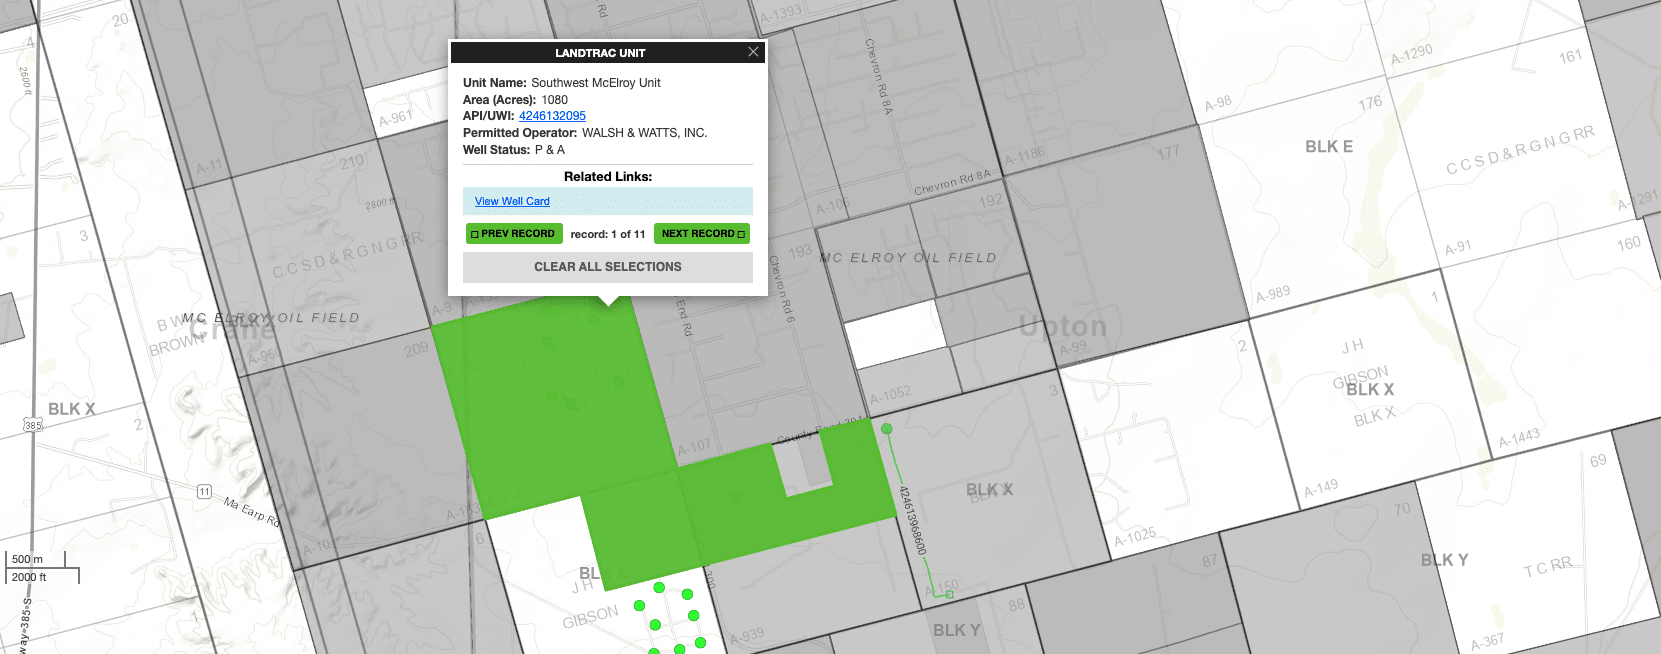Viewport: 1661px width, 654px height.
Task: Go to previous record
Action: click(x=513, y=234)
